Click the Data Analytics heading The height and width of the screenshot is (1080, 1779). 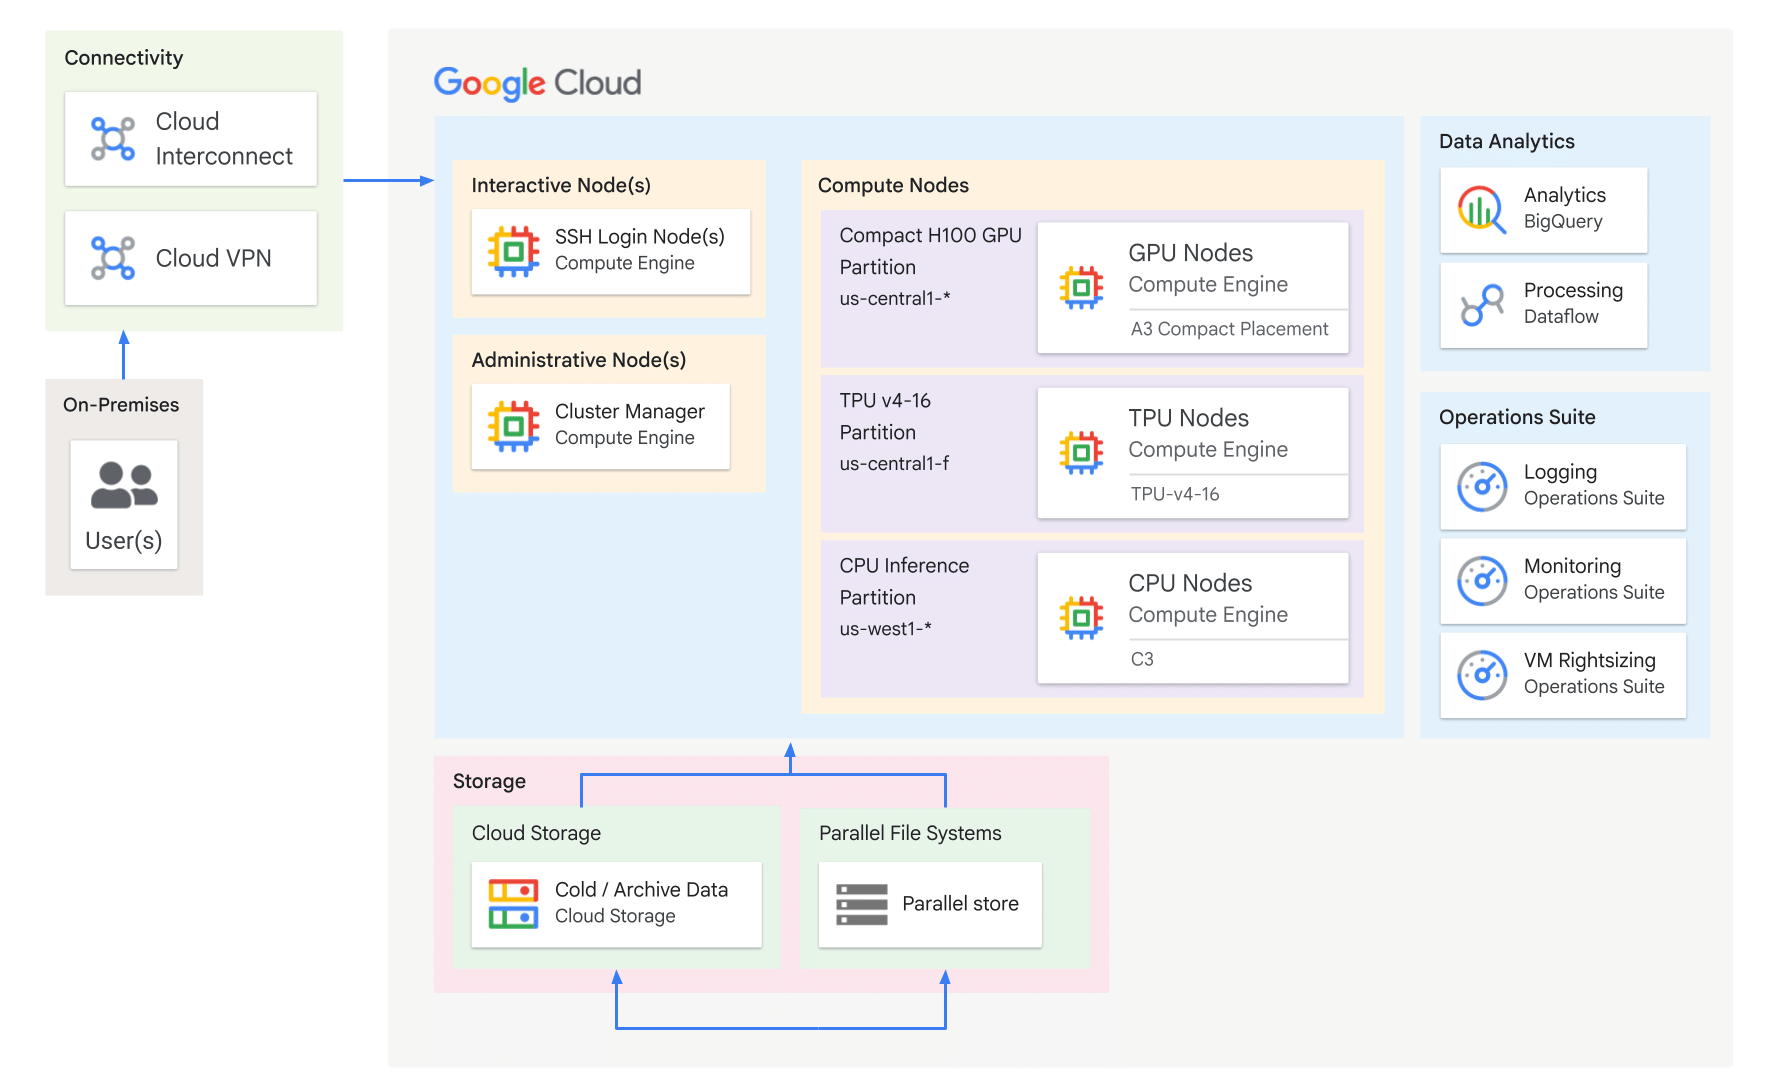point(1507,142)
